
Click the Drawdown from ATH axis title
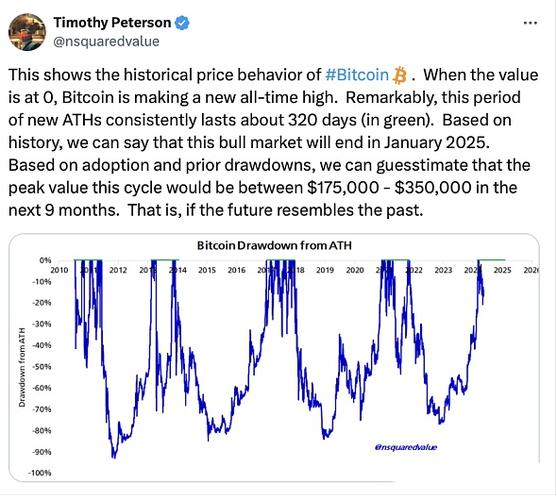click(22, 367)
